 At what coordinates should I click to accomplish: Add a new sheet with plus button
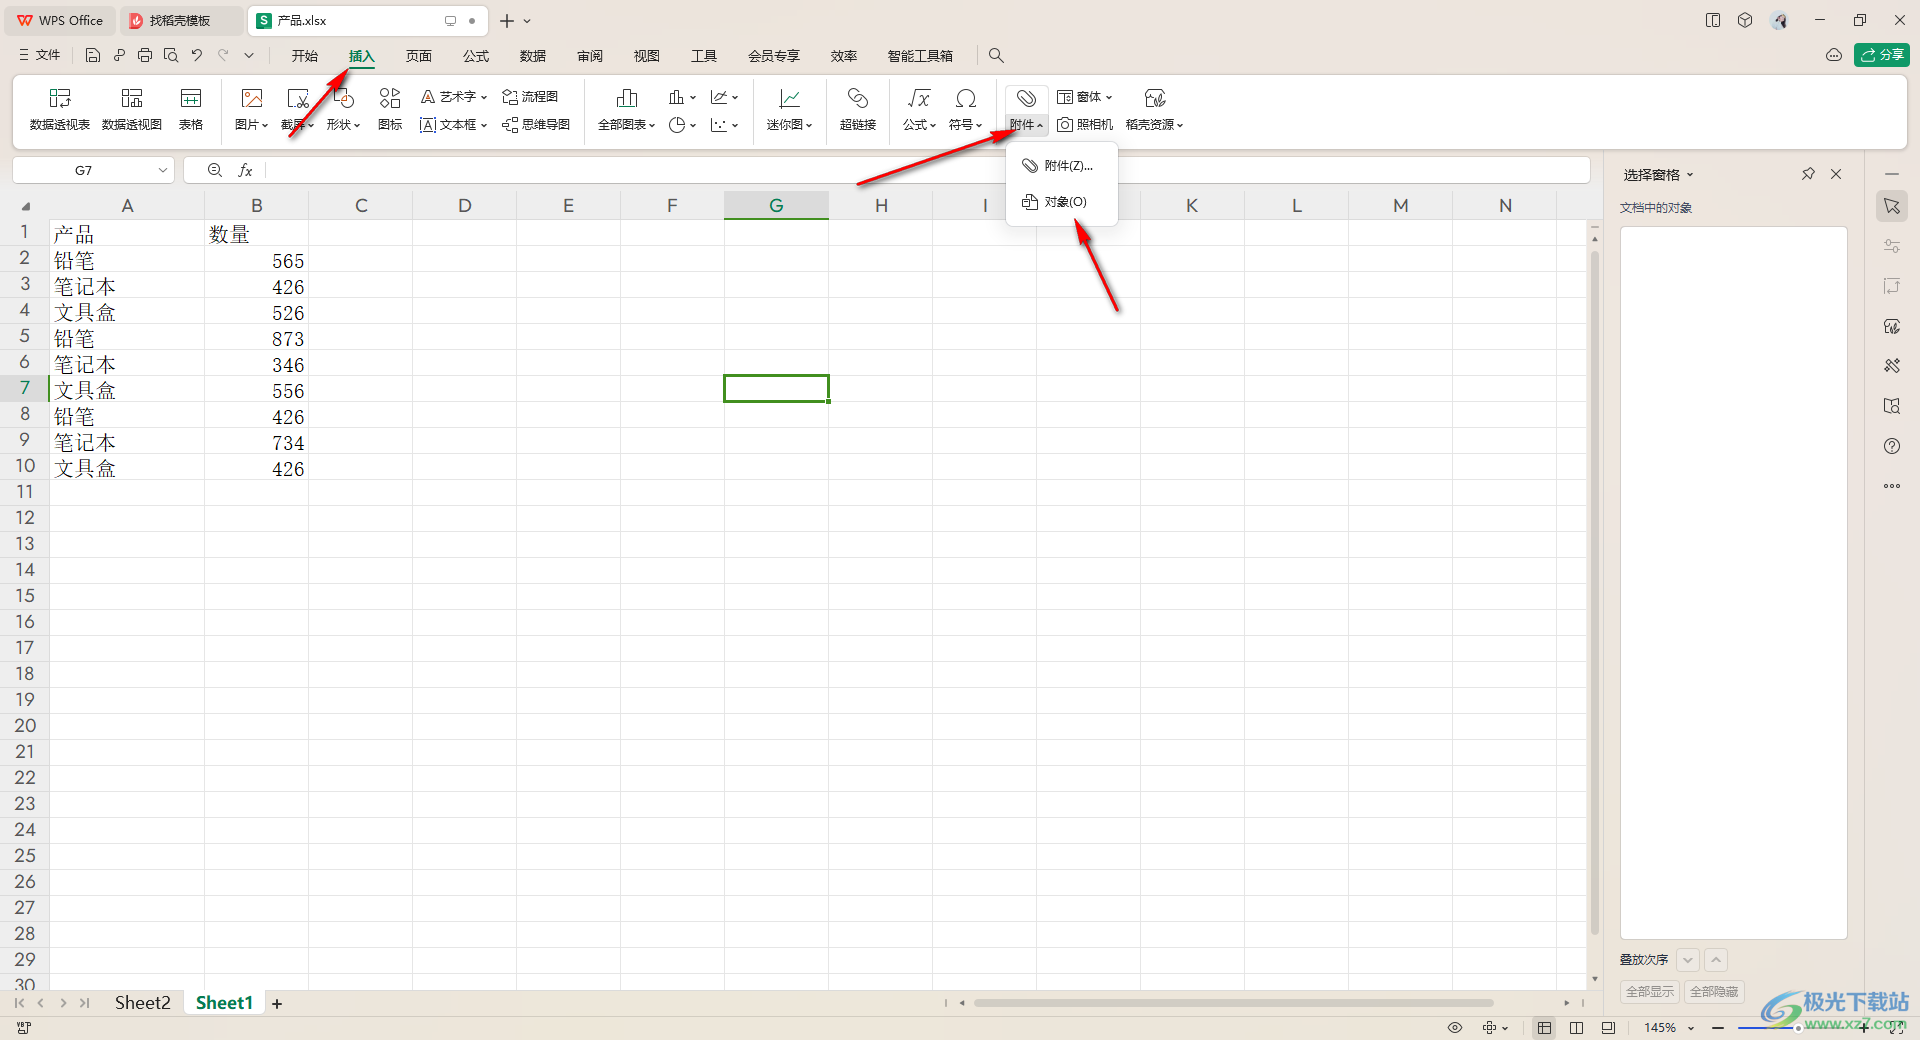tap(277, 1004)
